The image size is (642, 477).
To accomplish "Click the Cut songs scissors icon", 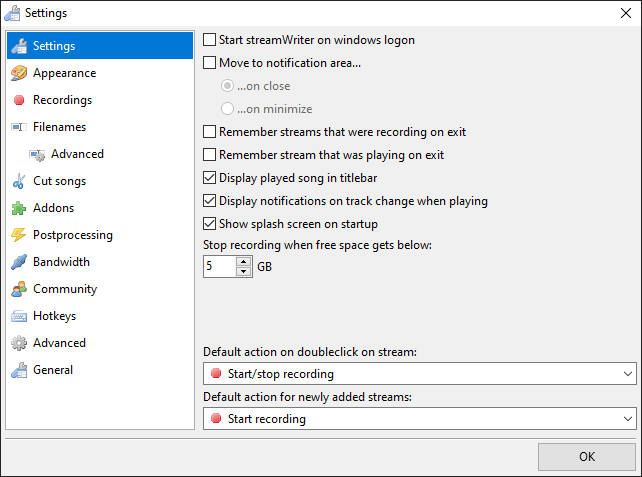I will (19, 181).
